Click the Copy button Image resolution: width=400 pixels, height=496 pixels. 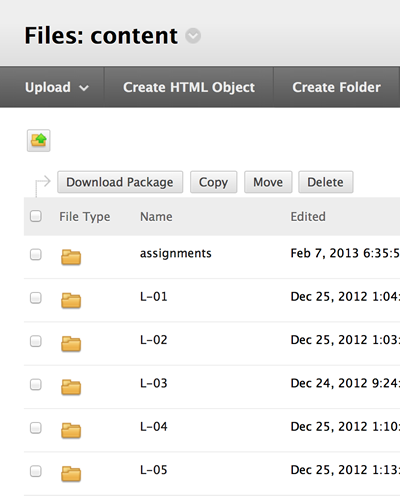pyautogui.click(x=214, y=182)
